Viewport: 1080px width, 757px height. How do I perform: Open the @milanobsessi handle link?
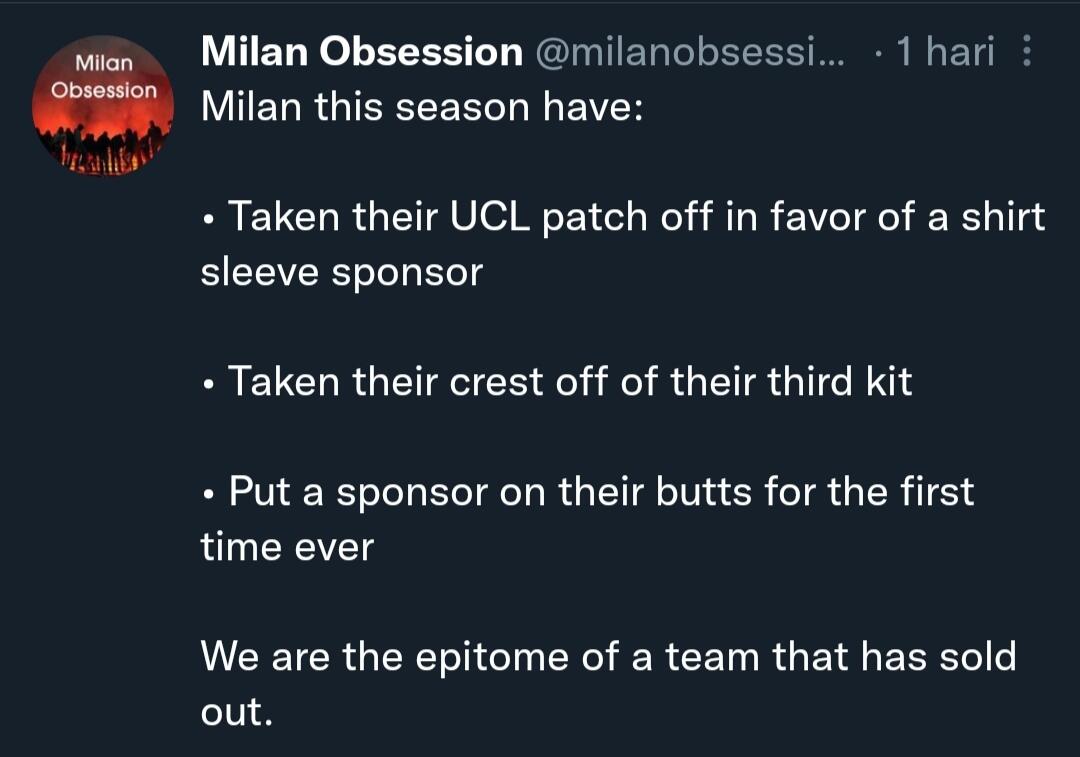(690, 52)
